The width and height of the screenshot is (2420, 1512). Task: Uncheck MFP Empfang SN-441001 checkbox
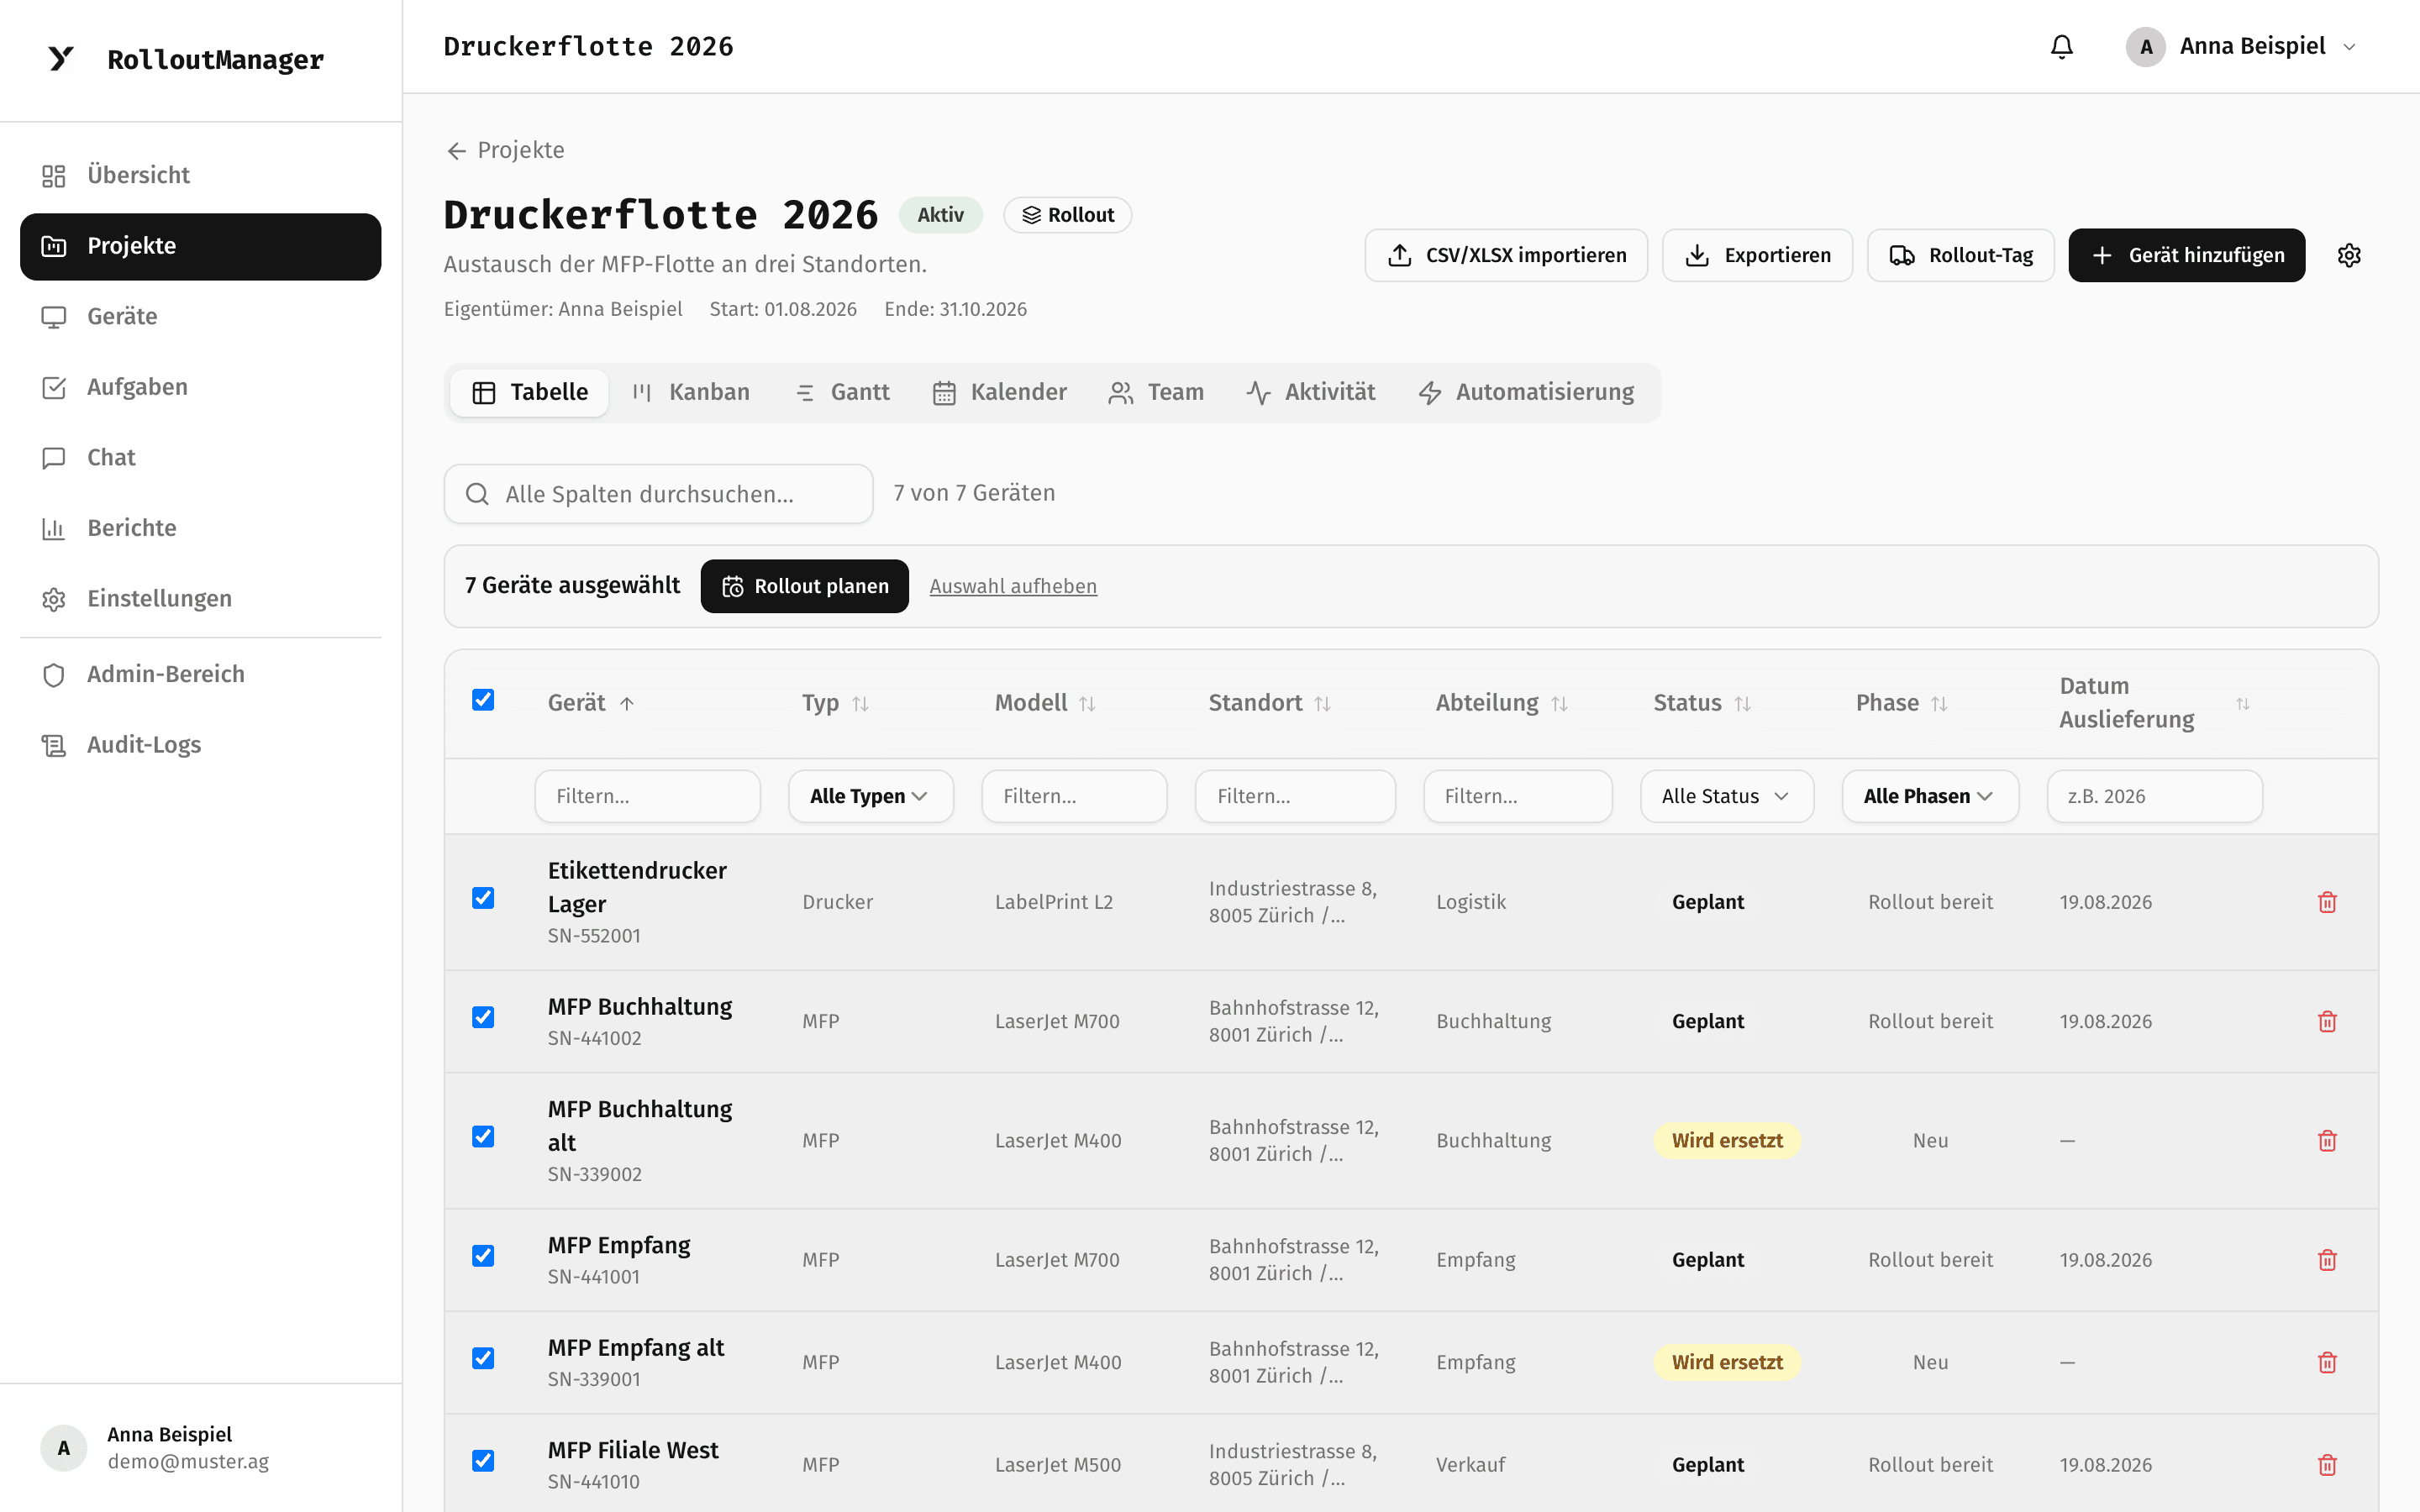[x=483, y=1256]
